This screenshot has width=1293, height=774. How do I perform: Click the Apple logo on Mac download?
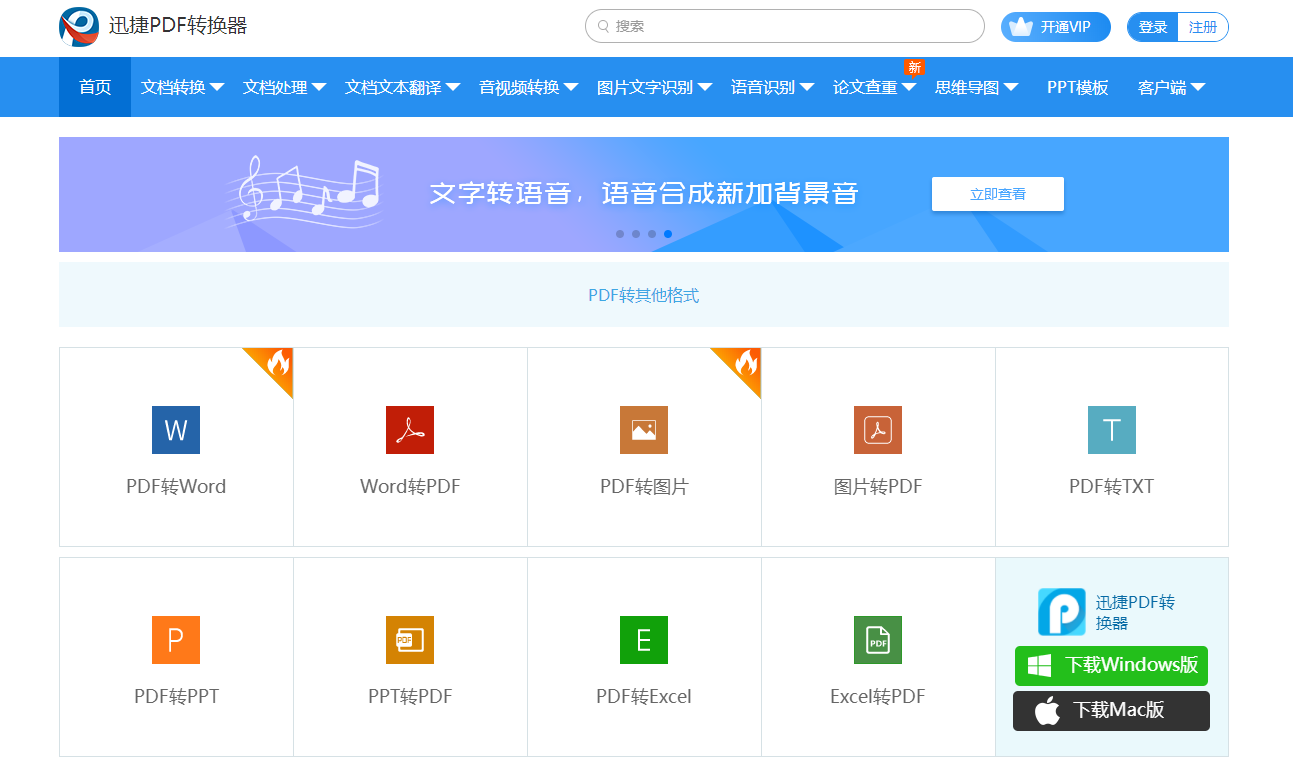(x=1047, y=711)
